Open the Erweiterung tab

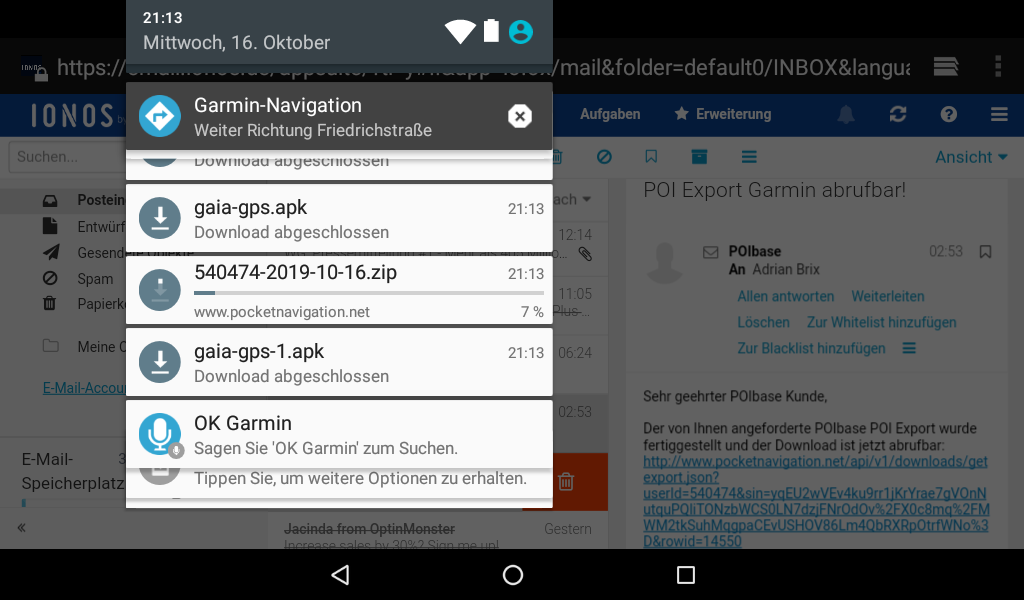[x=723, y=114]
